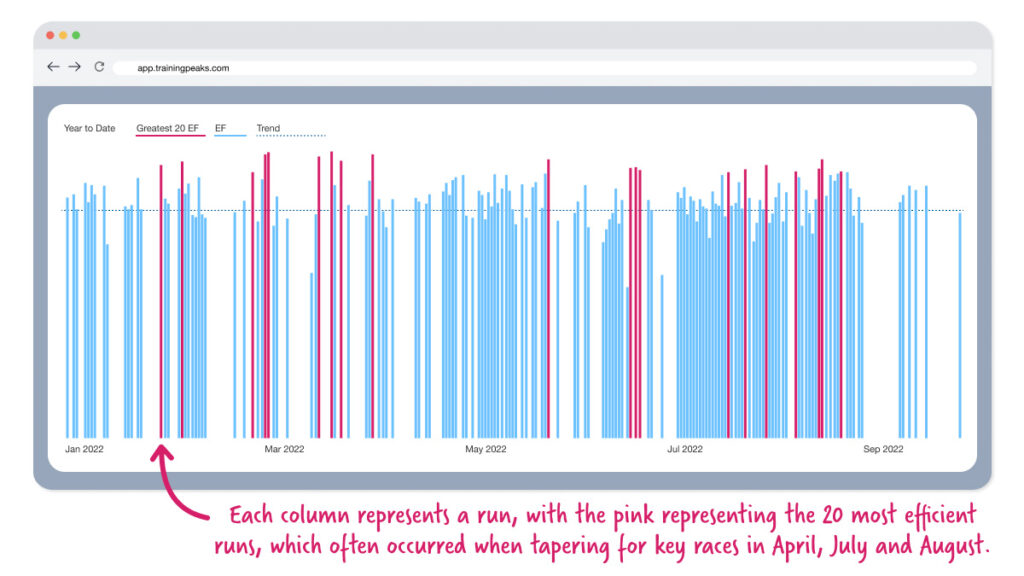Click the red close window dot
Viewport: 1024px width, 576px height.
[49, 35]
